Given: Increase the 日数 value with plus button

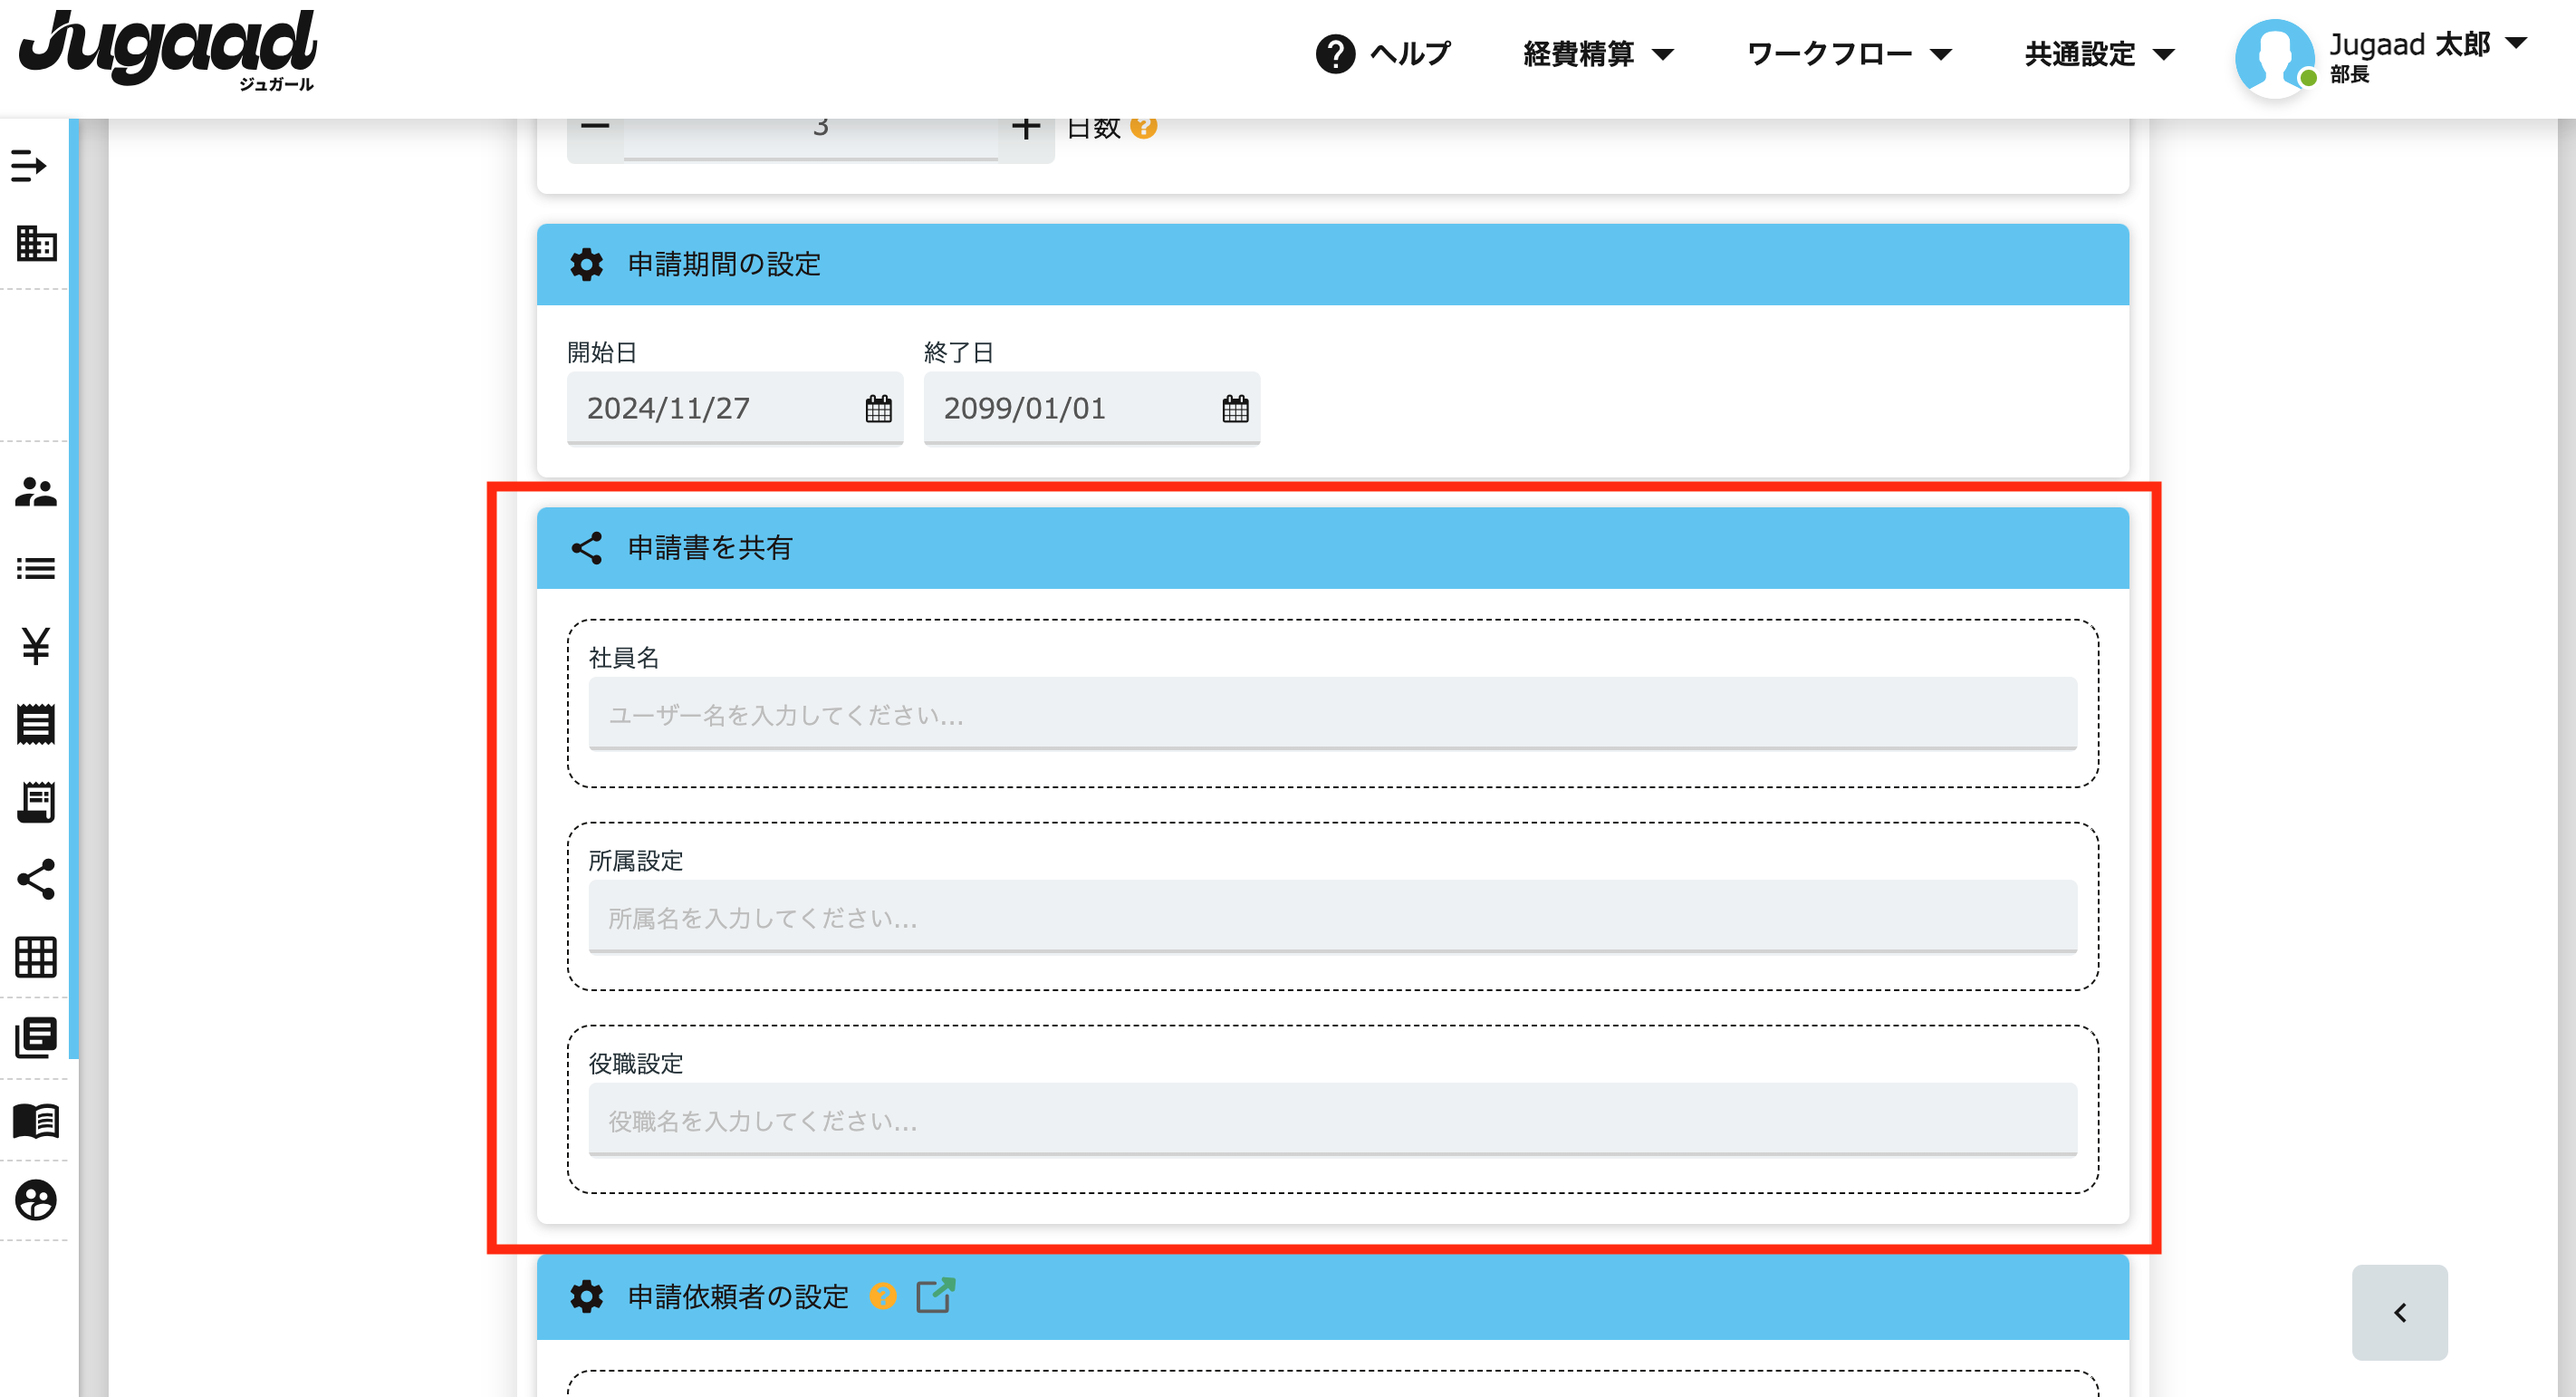Looking at the screenshot, I should pos(1026,128).
